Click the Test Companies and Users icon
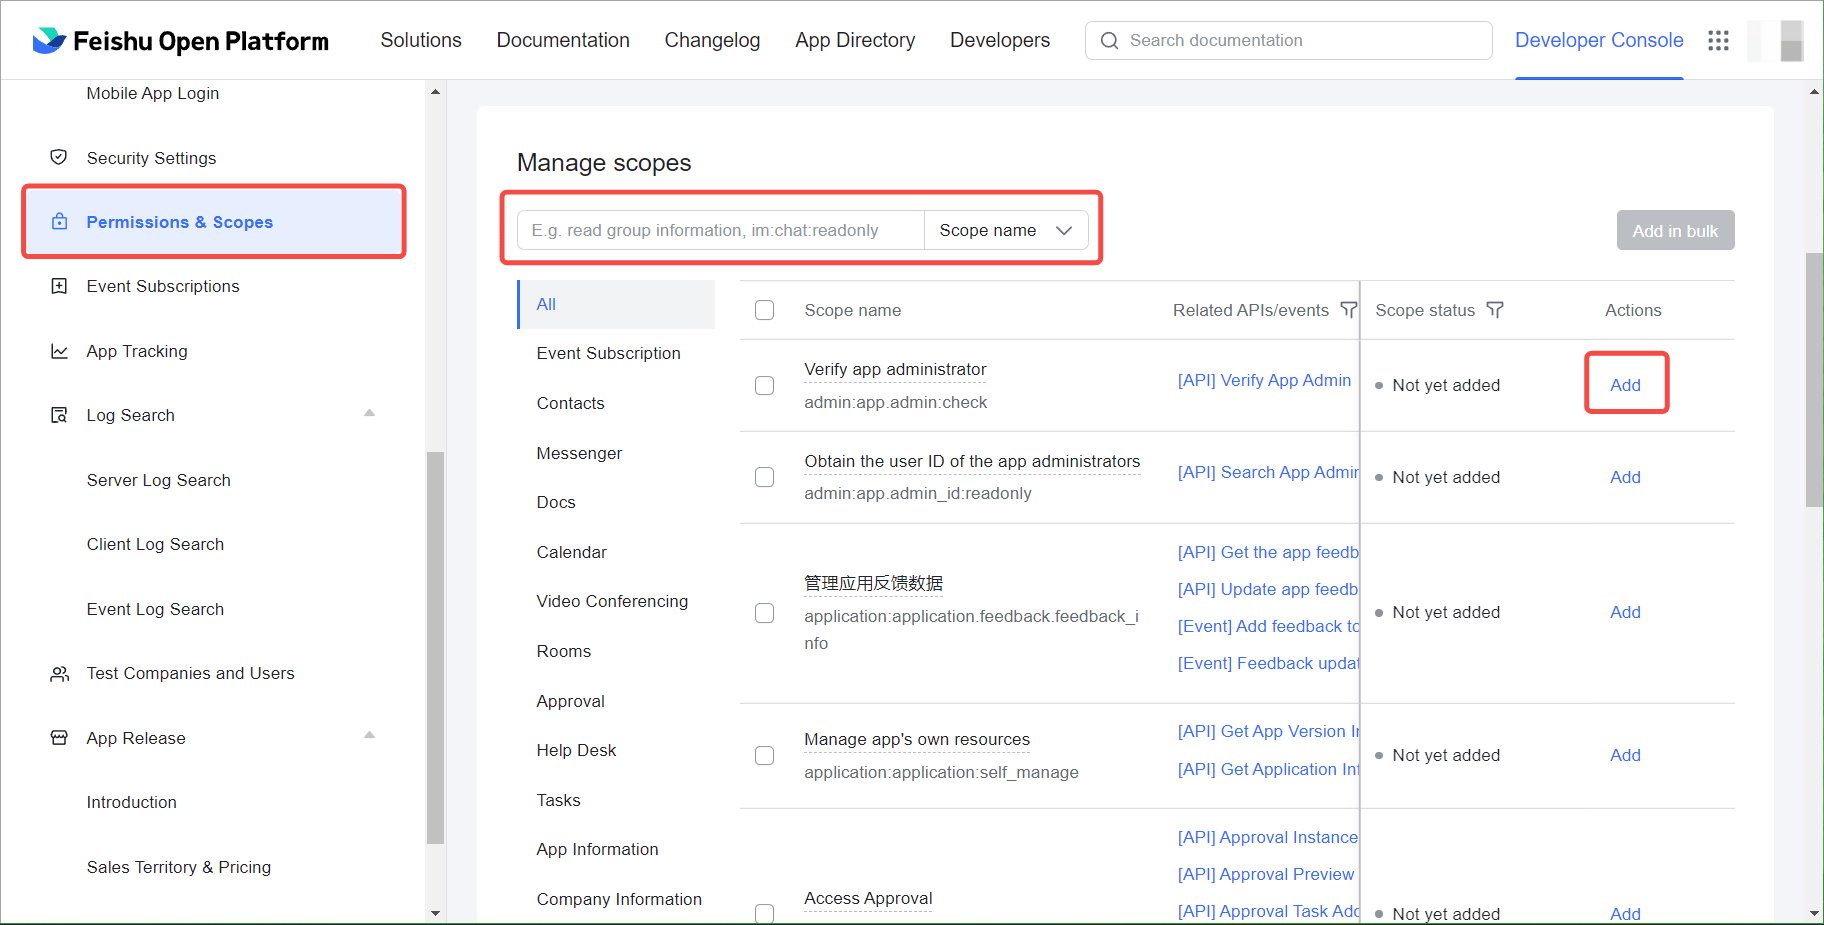Image resolution: width=1824 pixels, height=925 pixels. pyautogui.click(x=59, y=674)
